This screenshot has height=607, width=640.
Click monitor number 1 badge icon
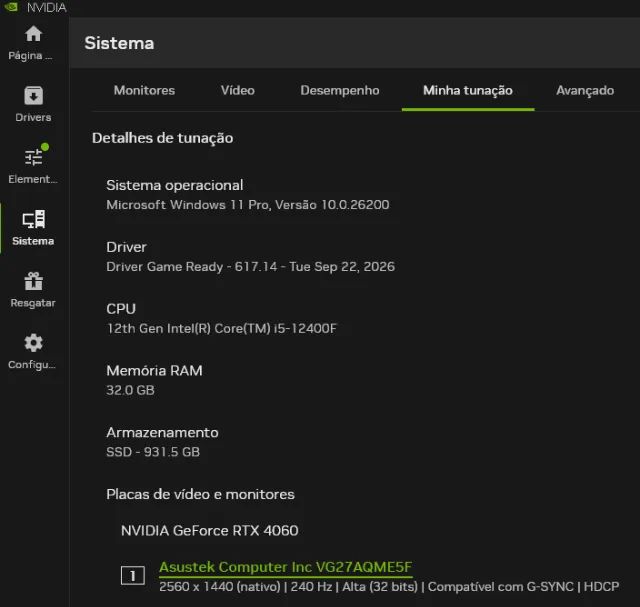click(x=133, y=576)
